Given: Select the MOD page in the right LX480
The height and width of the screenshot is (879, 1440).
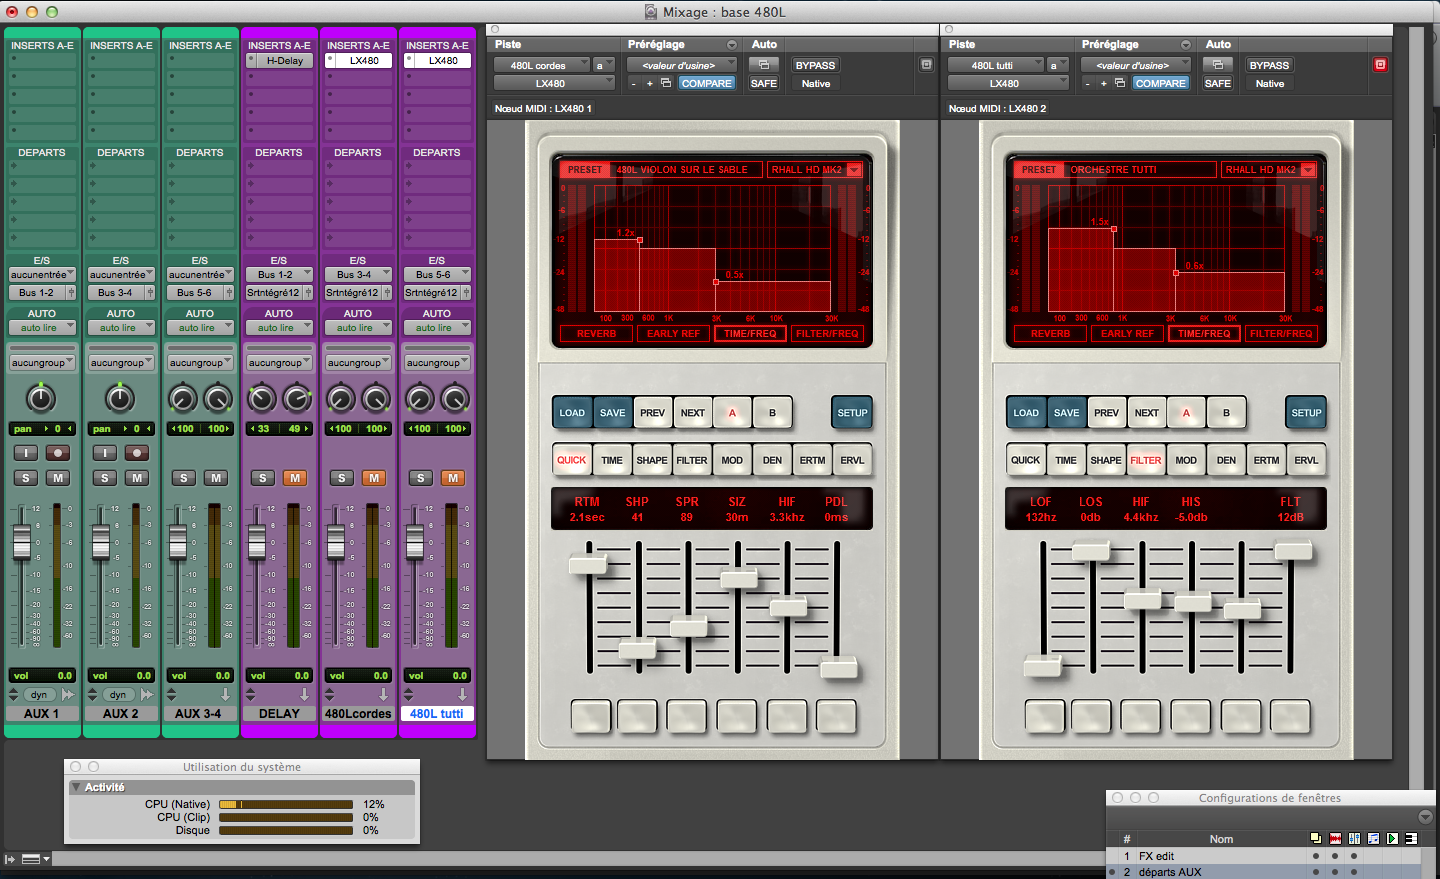Looking at the screenshot, I should tap(1186, 459).
